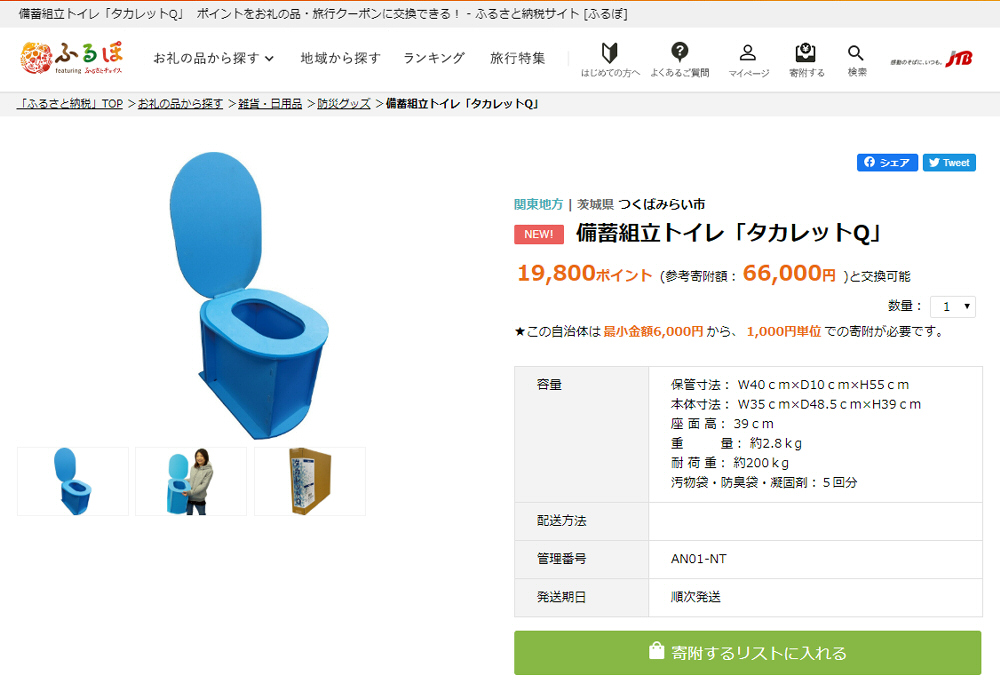The image size is (1000, 683).
Task: Go to「ふるさと納税」TOP breadcrumb
Action: click(70, 103)
